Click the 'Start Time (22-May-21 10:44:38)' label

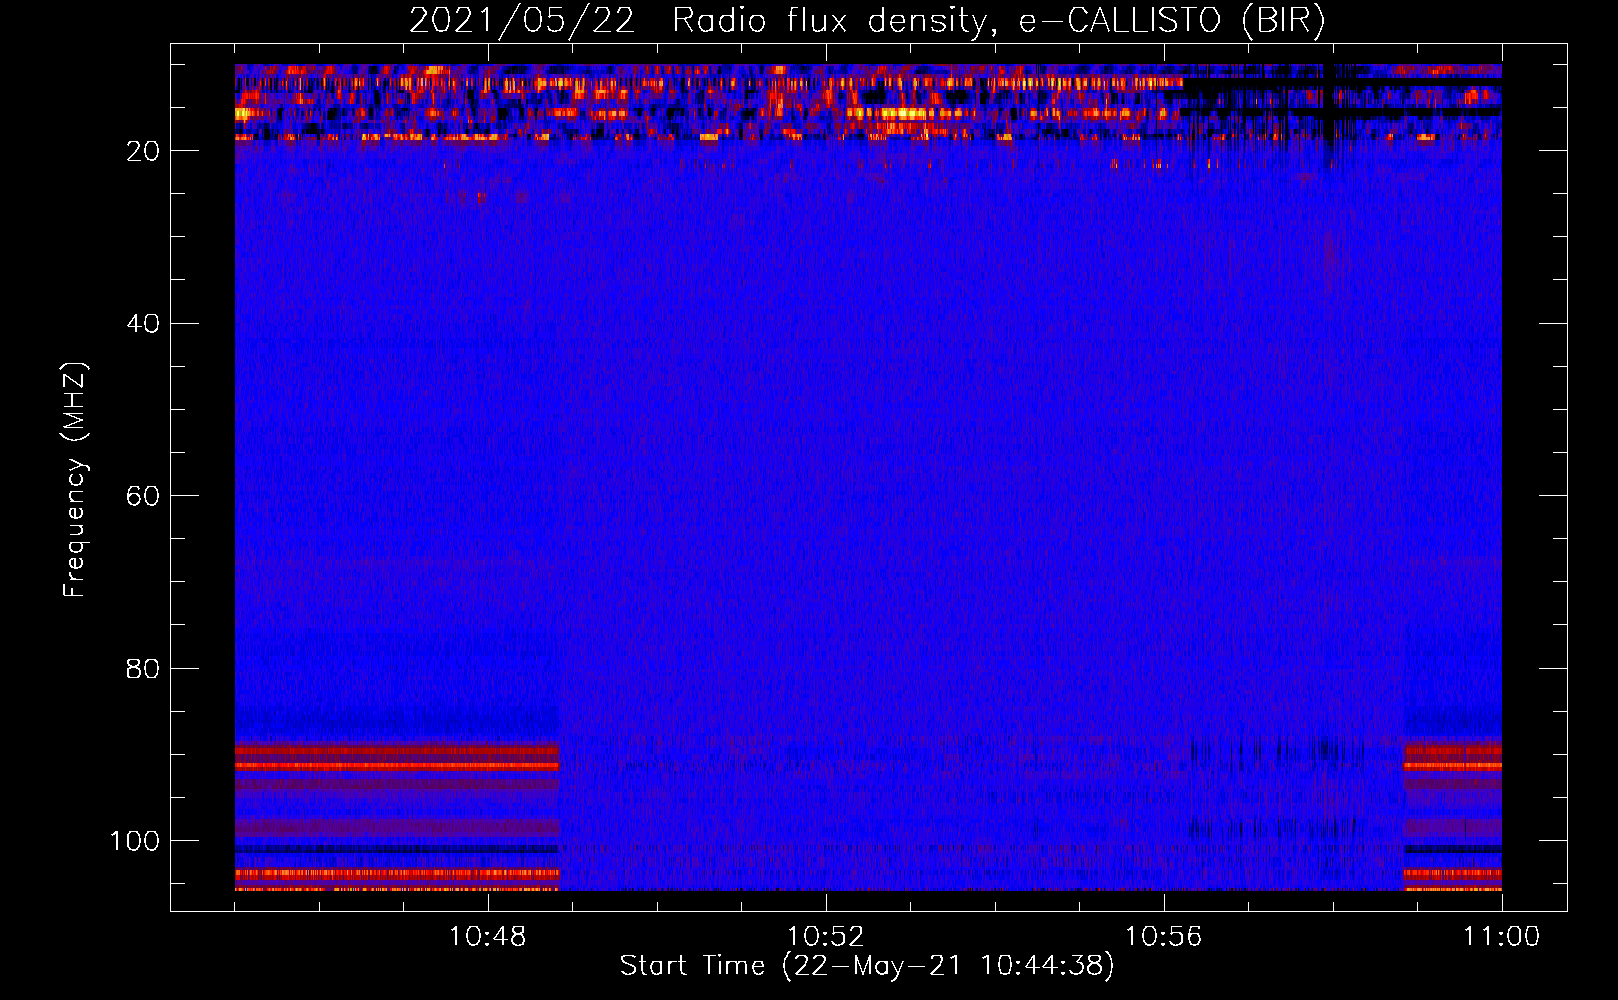(x=867, y=966)
